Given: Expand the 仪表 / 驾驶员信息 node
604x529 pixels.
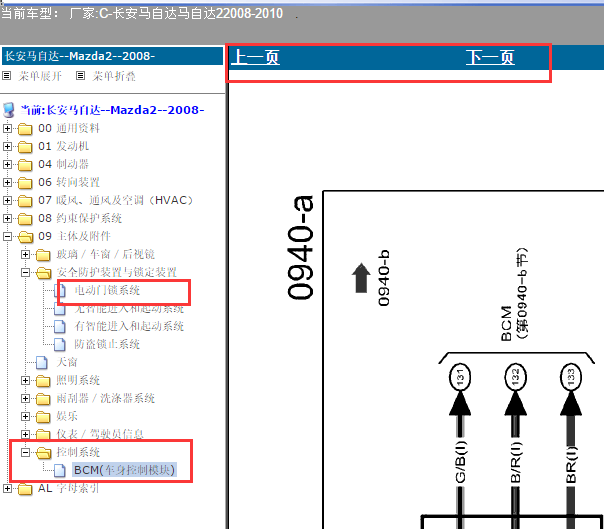Looking at the screenshot, I should click(x=25, y=434).
